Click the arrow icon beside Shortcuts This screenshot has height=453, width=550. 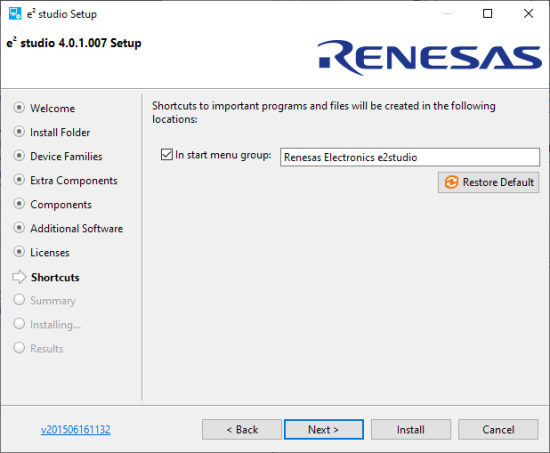19,277
